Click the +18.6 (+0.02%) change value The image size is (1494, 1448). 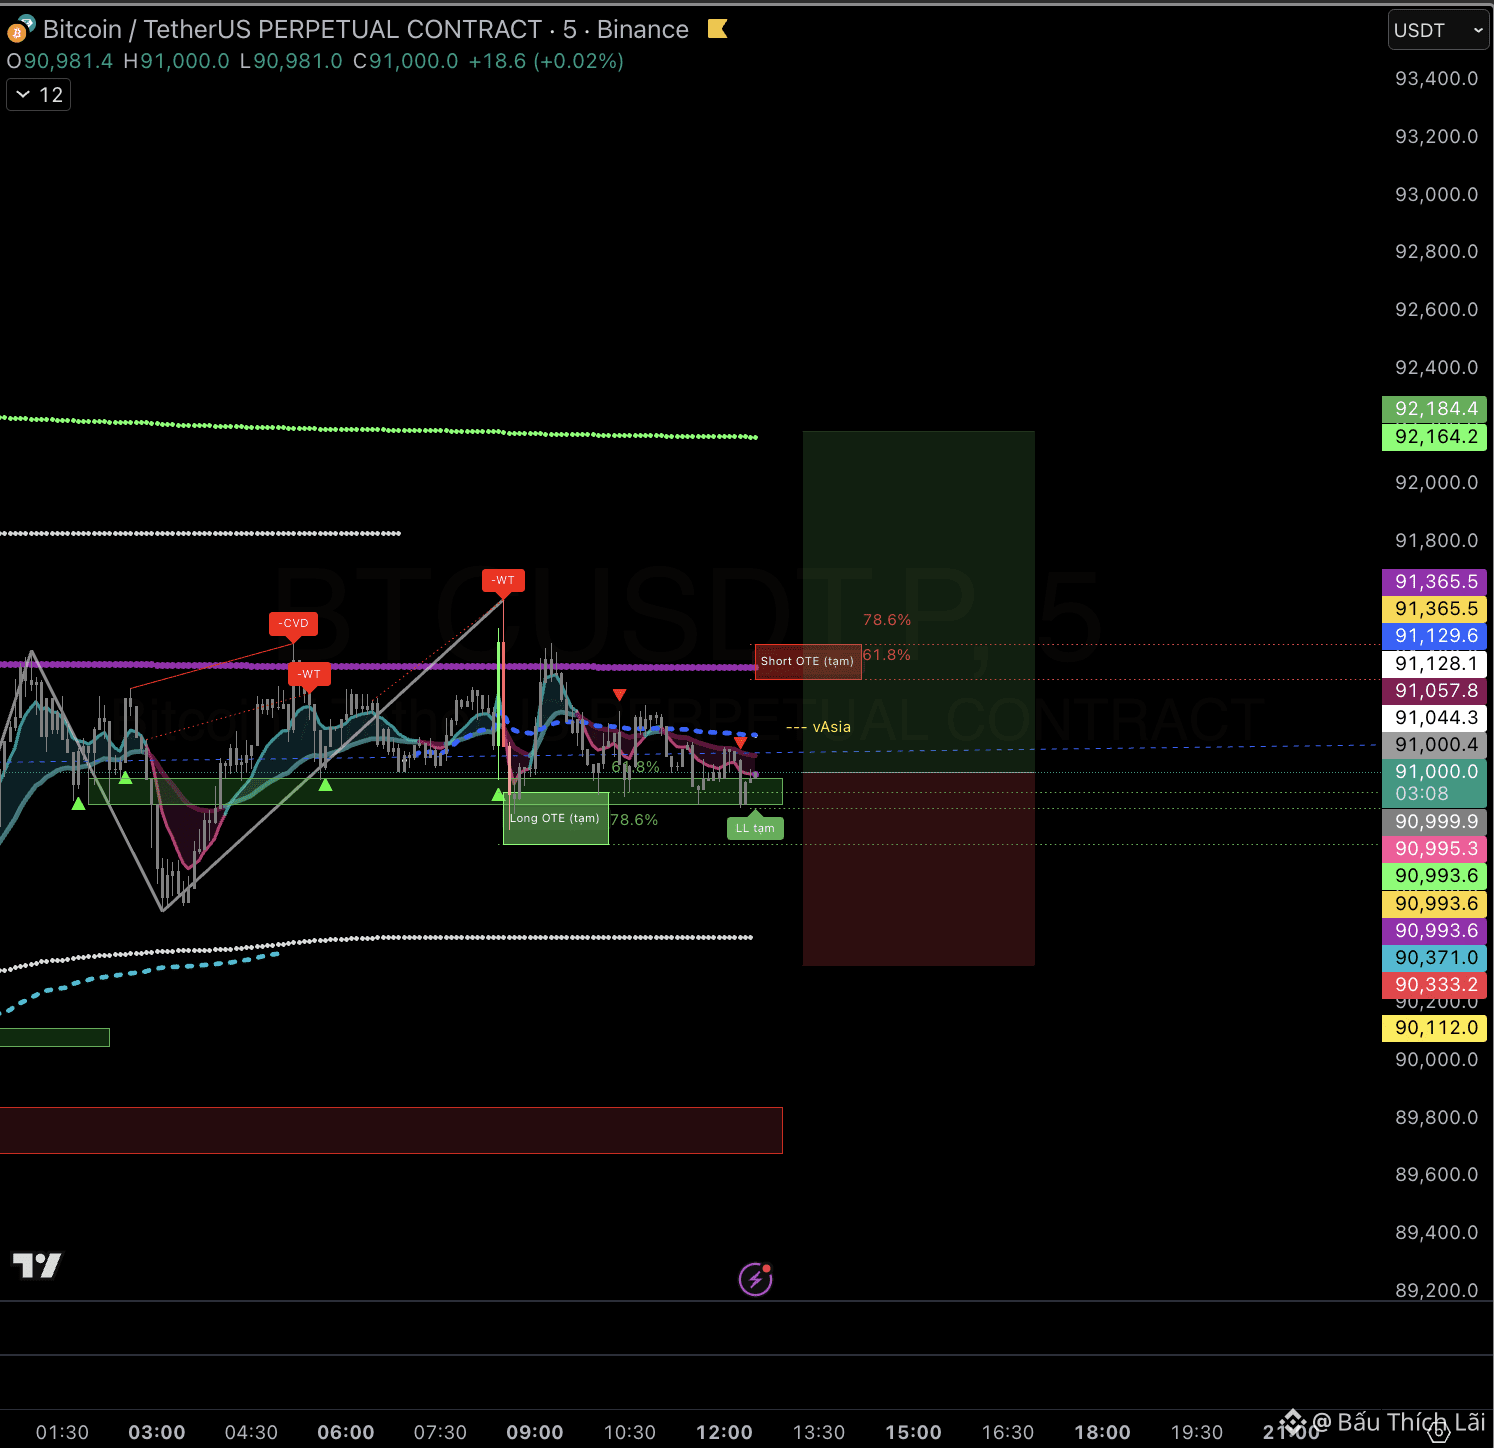pos(546,61)
